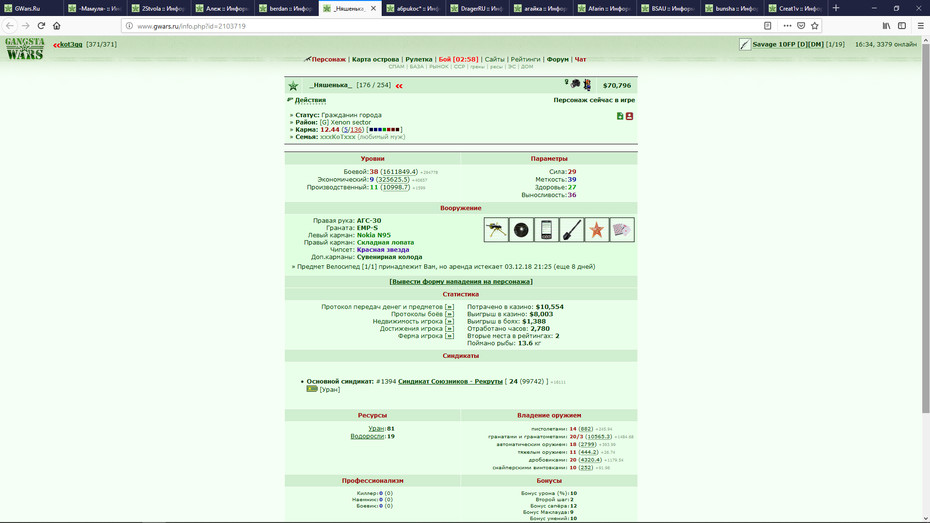Open Протоколы боёв arrow button
The height and width of the screenshot is (523, 930).
coord(449,314)
